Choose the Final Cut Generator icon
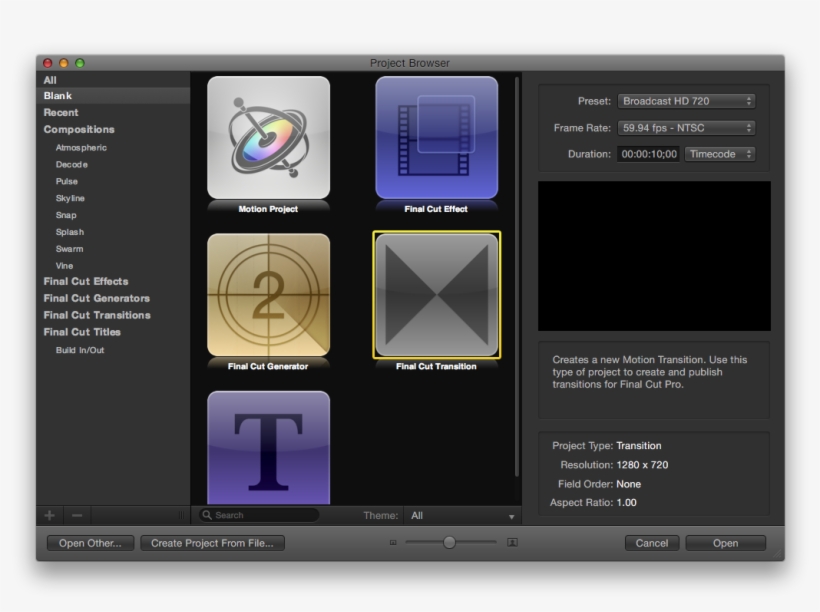Viewport: 820px width, 612px height. [x=268, y=295]
